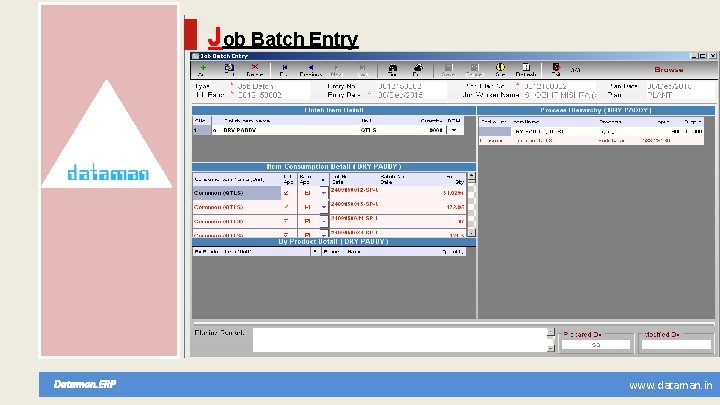Image resolution: width=720 pixels, height=405 pixels.
Task: Select the highlighted first Common (QTLS) cell
Action: 236,193
